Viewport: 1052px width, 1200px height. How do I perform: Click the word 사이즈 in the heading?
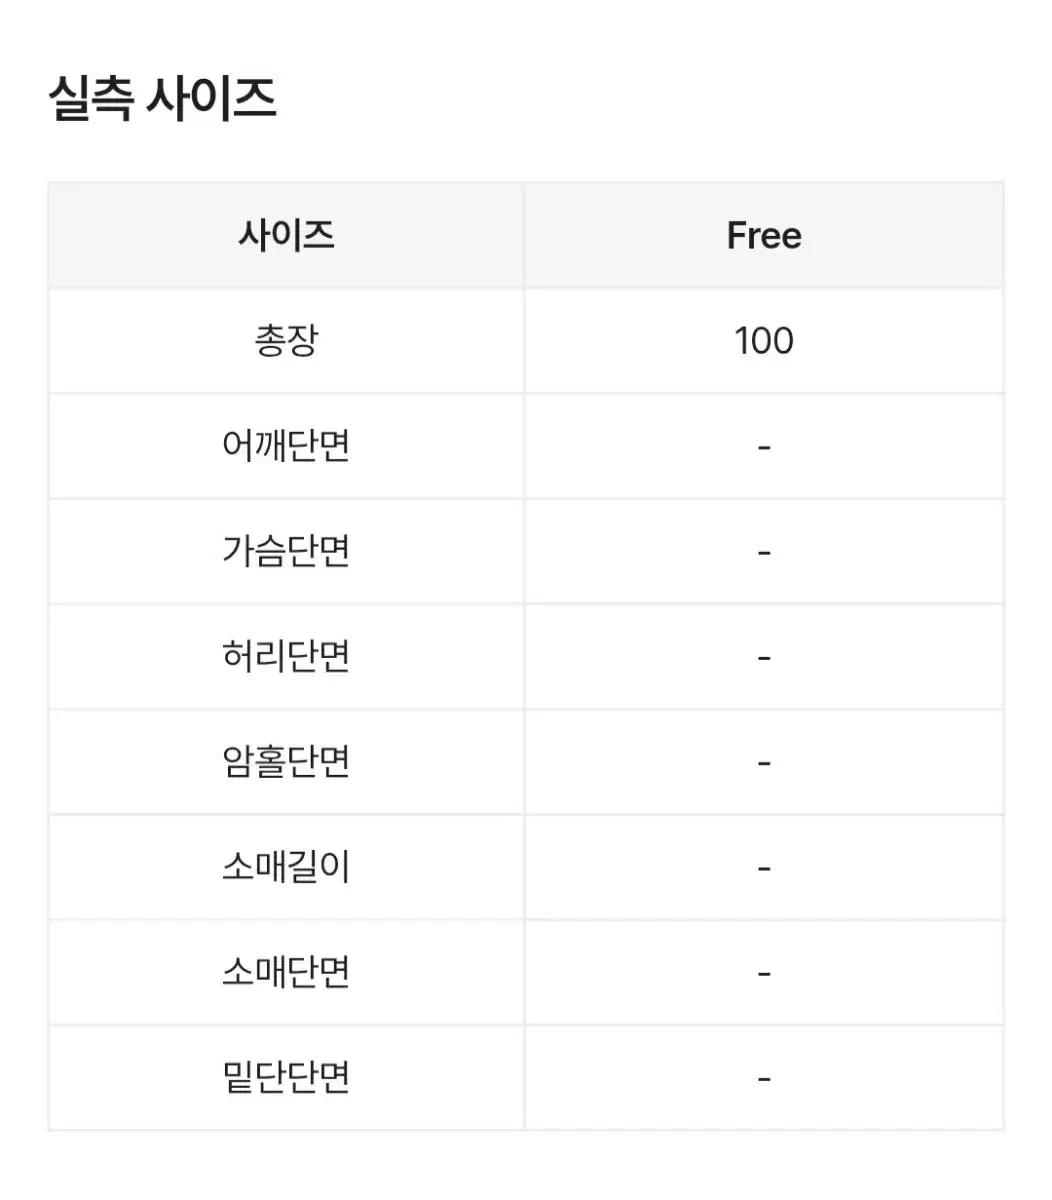click(x=211, y=99)
